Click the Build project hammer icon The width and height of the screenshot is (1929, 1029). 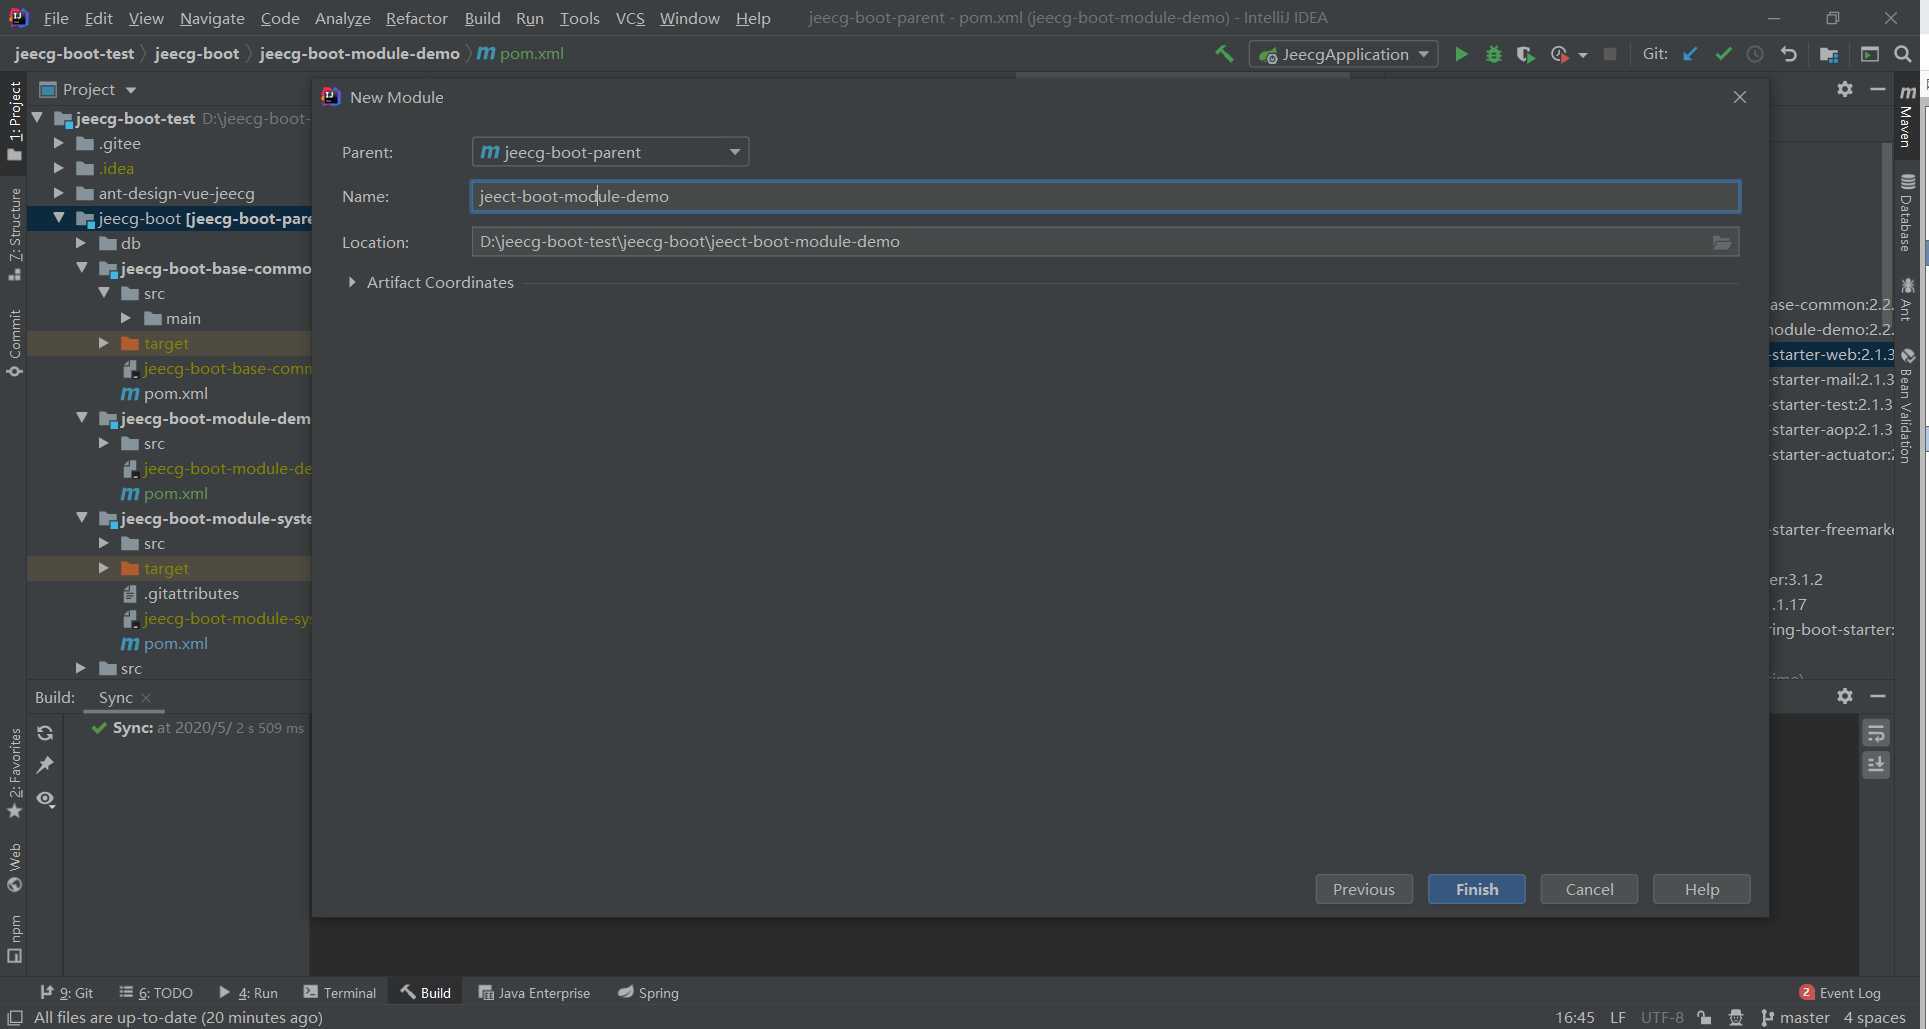click(1224, 54)
